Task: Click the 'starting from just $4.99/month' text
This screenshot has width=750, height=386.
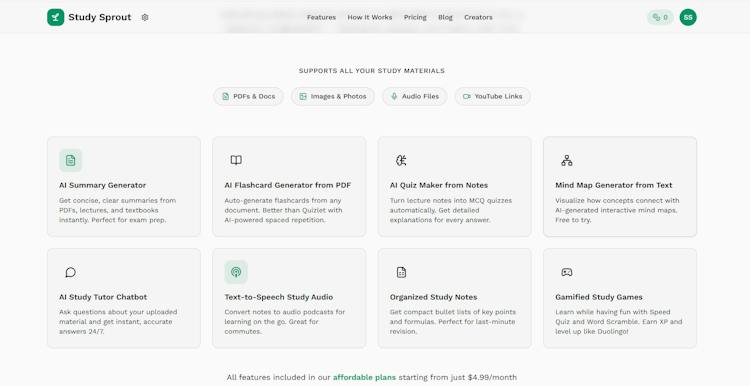Action: tap(458, 377)
